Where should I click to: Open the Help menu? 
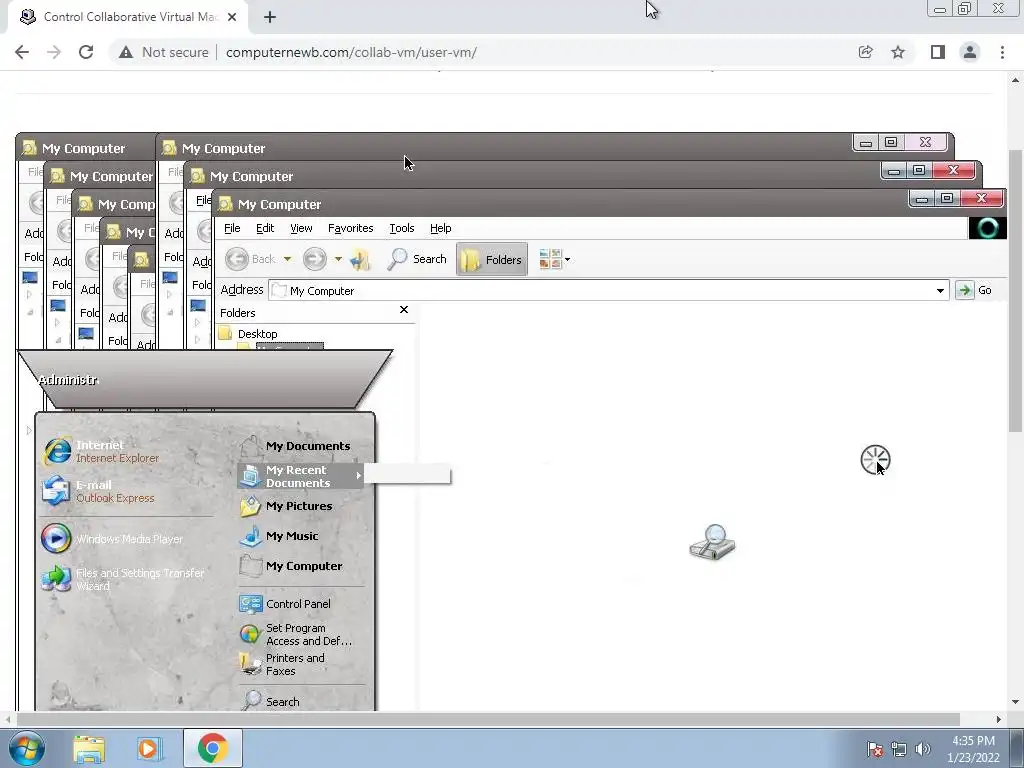pyautogui.click(x=440, y=228)
